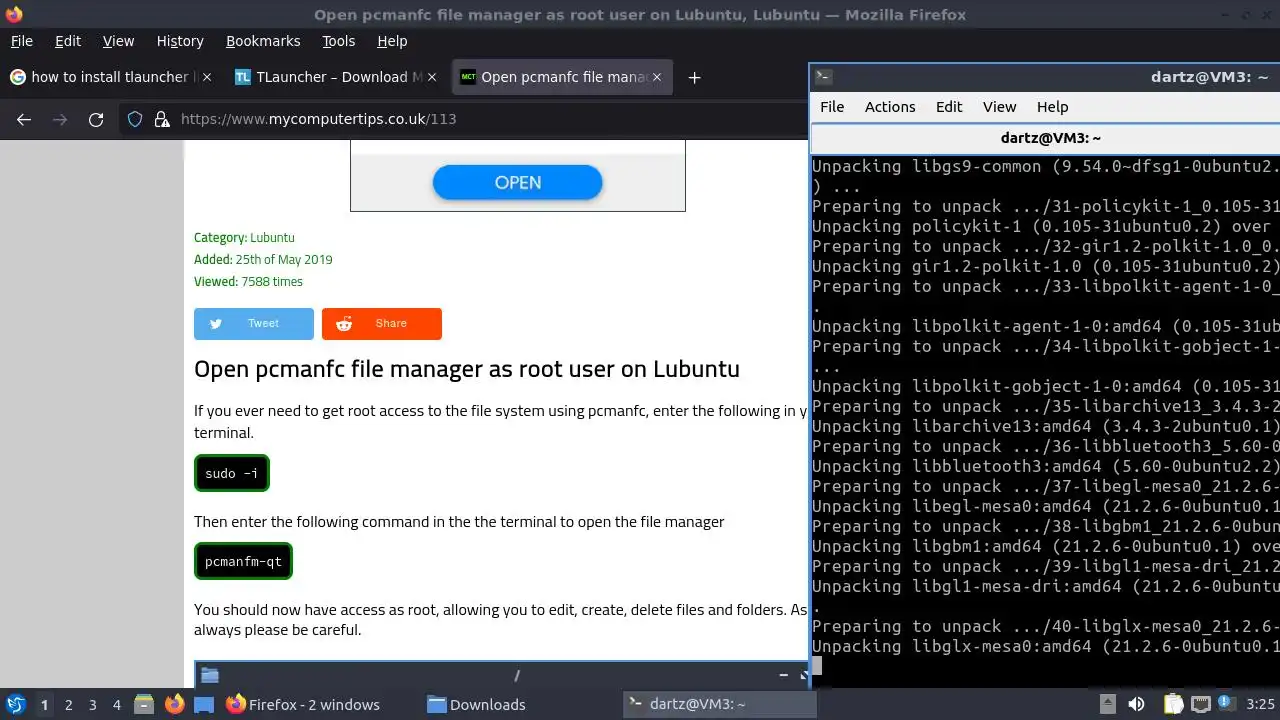Go back to previous page
This screenshot has width=1280, height=720.
click(24, 119)
